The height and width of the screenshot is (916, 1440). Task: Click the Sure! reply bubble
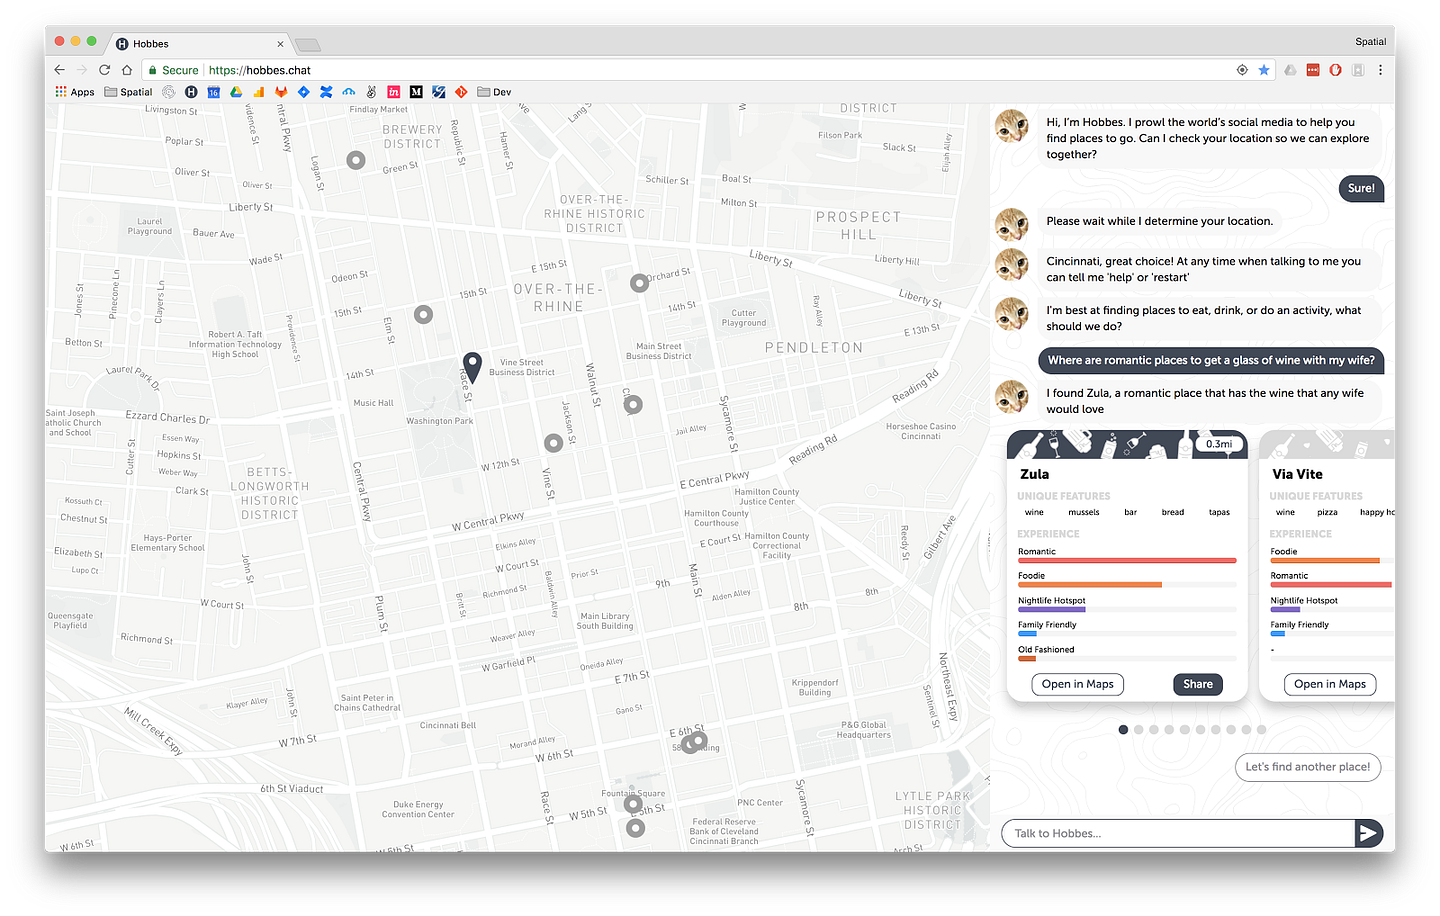(x=1361, y=188)
